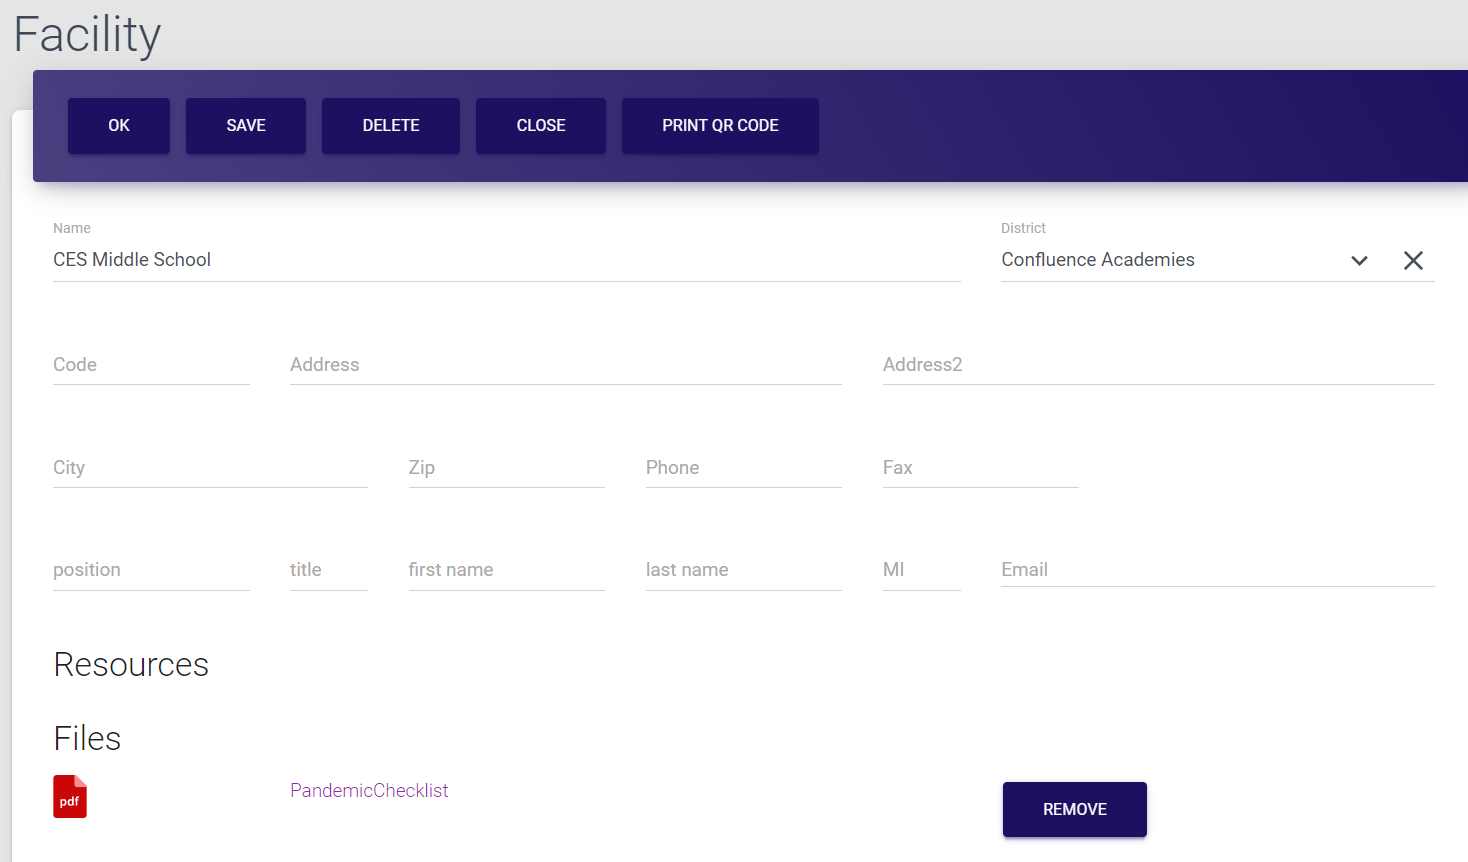
Task: Edit the Name field CES Middle School
Action: click(505, 260)
